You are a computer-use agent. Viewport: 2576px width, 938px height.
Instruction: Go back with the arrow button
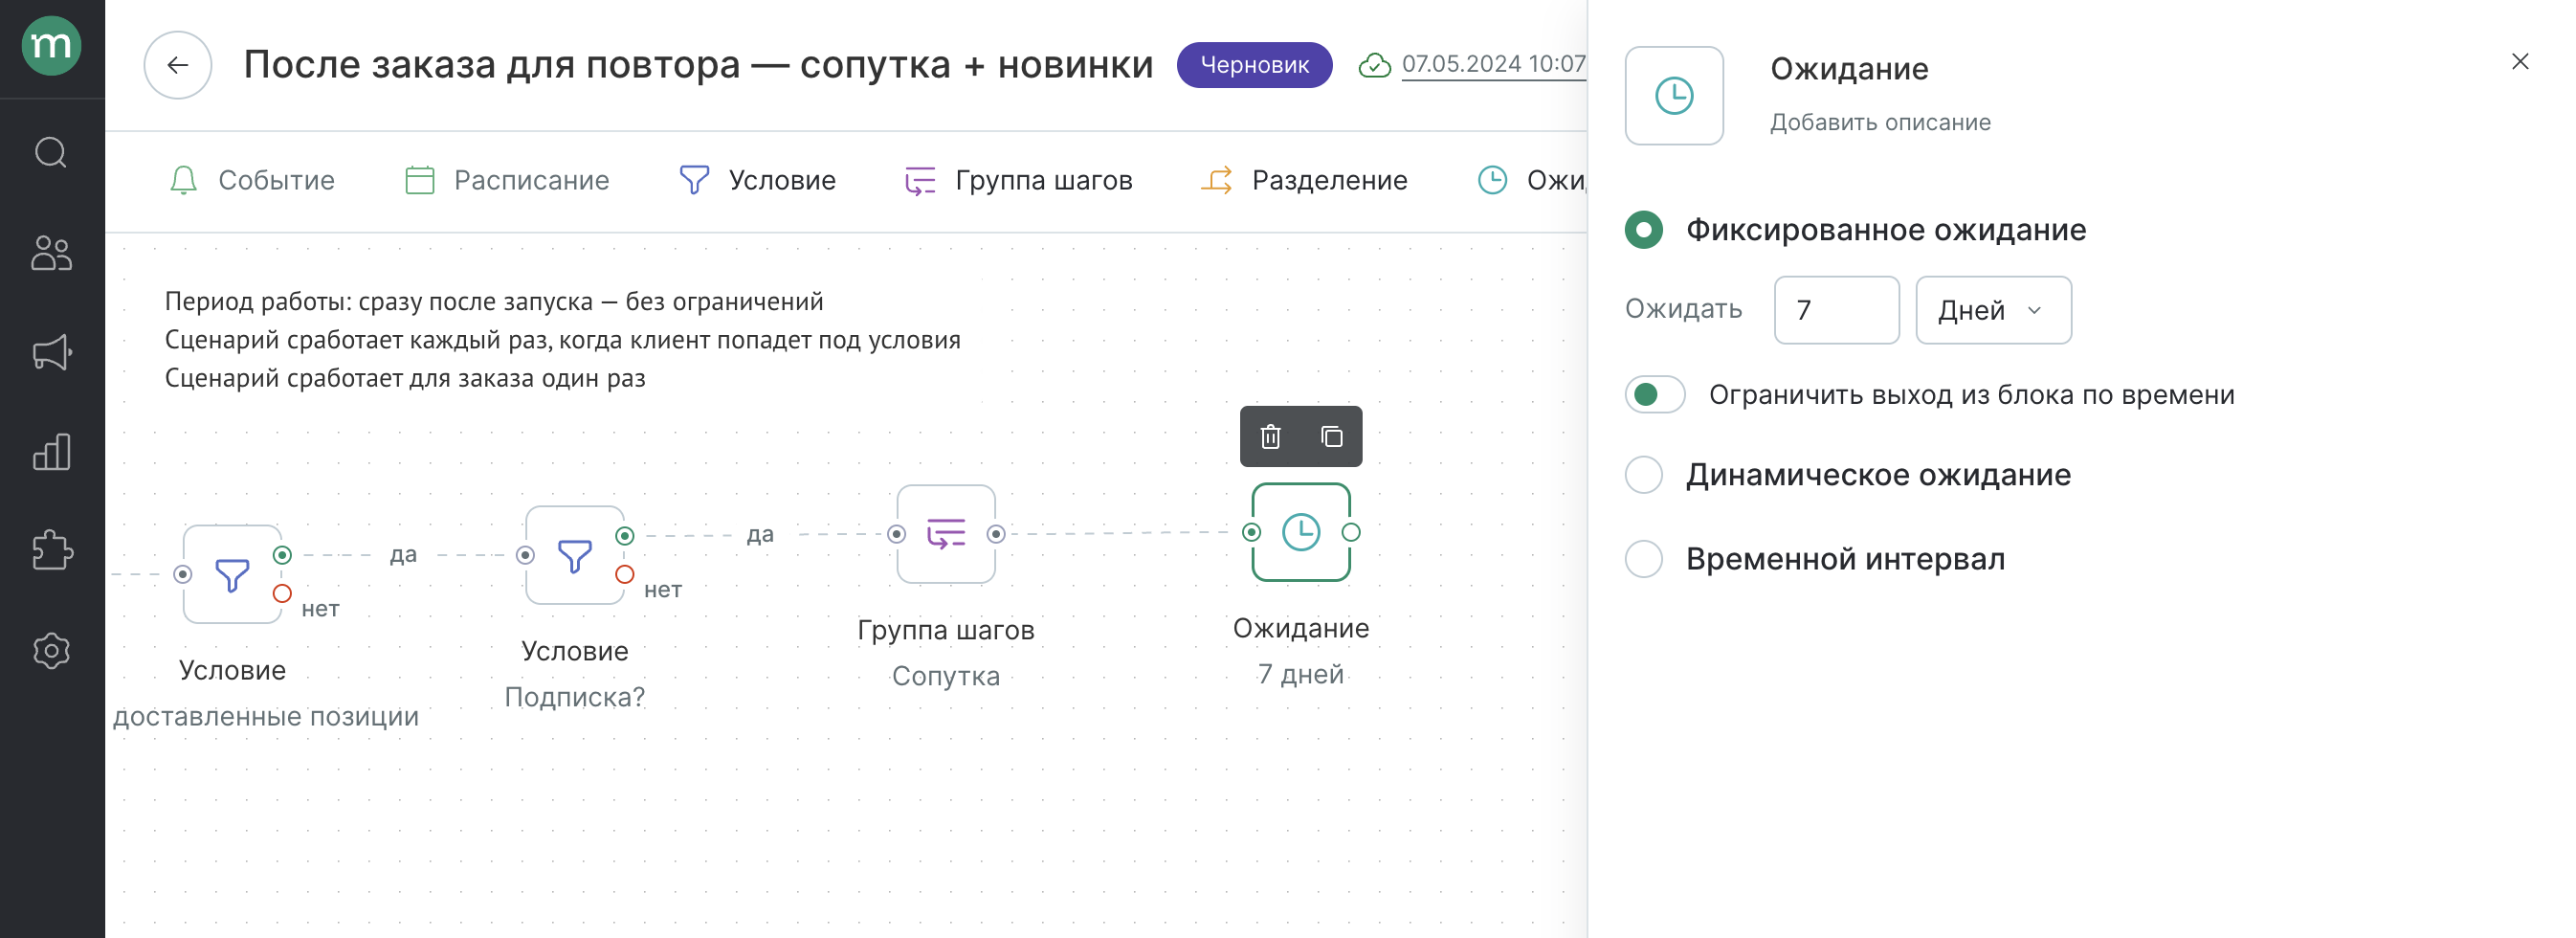click(178, 65)
